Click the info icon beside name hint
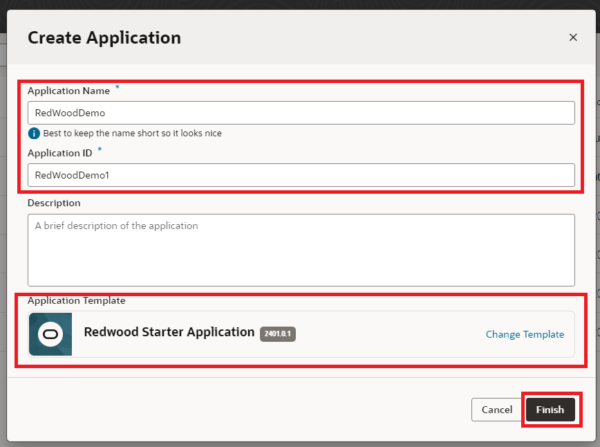 (x=34, y=133)
